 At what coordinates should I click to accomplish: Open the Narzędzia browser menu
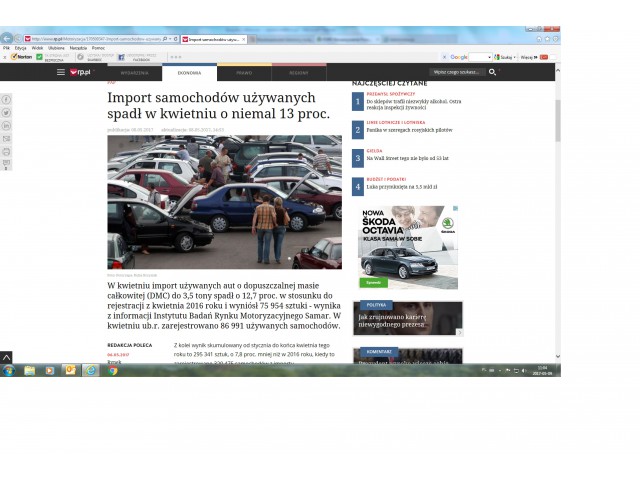(78, 48)
